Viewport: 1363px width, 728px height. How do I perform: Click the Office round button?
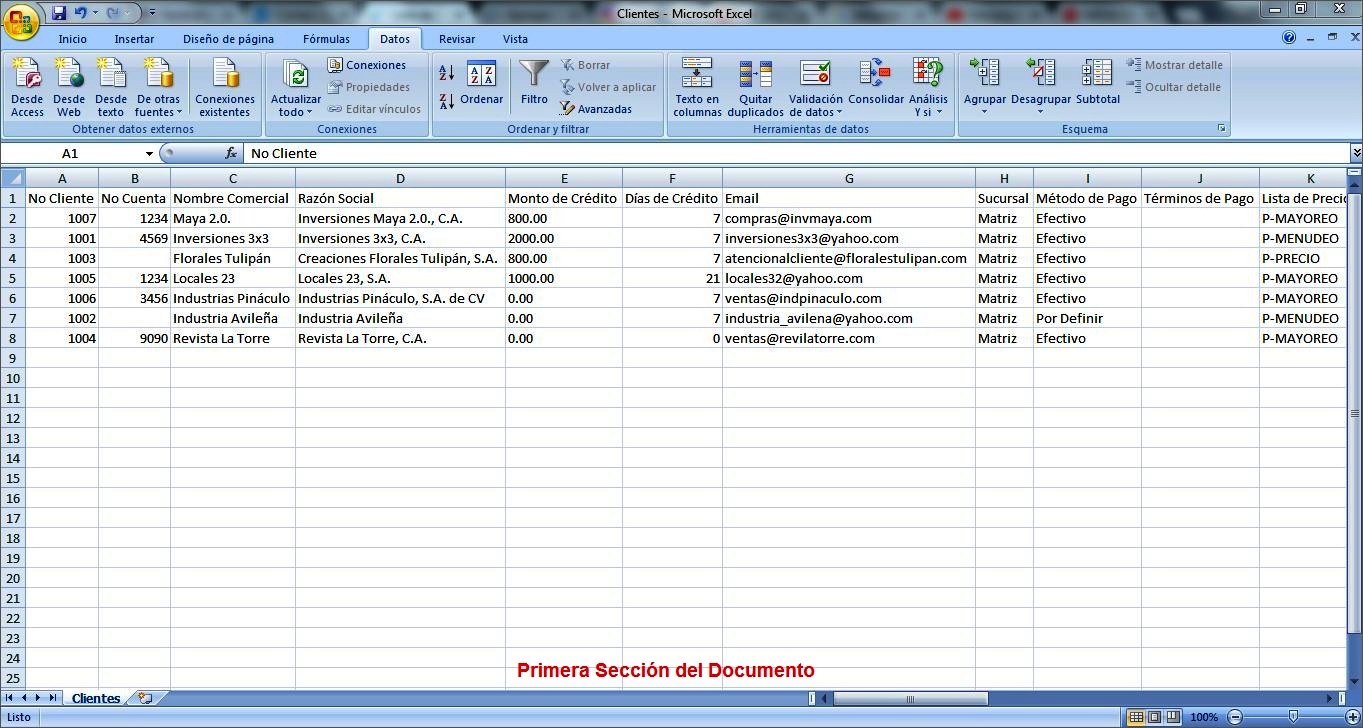coord(21,20)
